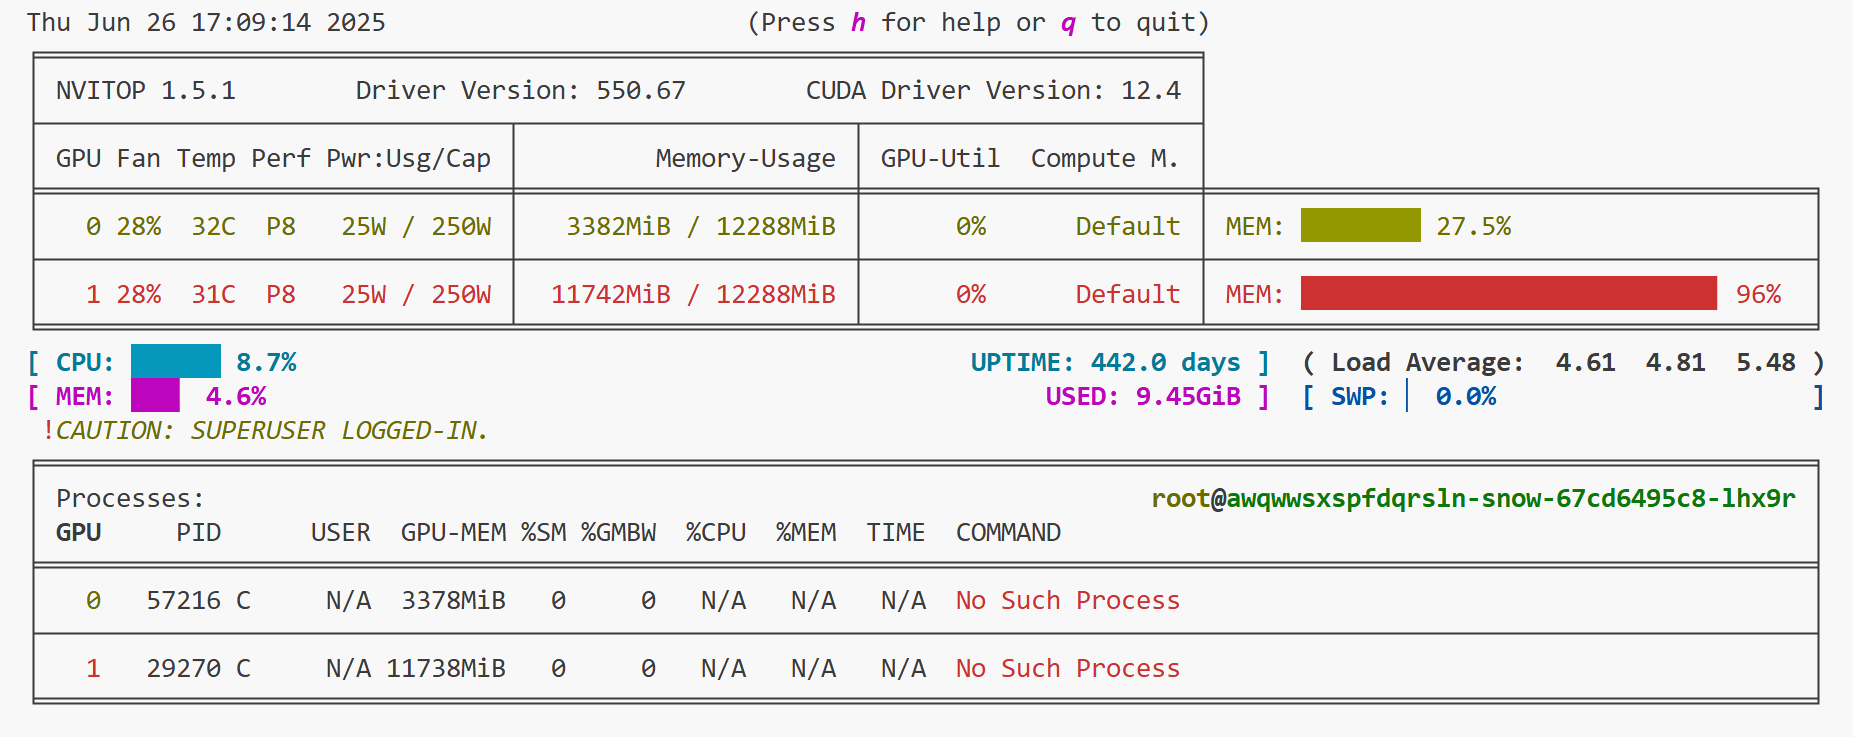Click GPU 1 'Default' compute mode
The height and width of the screenshot is (737, 1853).
click(1128, 294)
